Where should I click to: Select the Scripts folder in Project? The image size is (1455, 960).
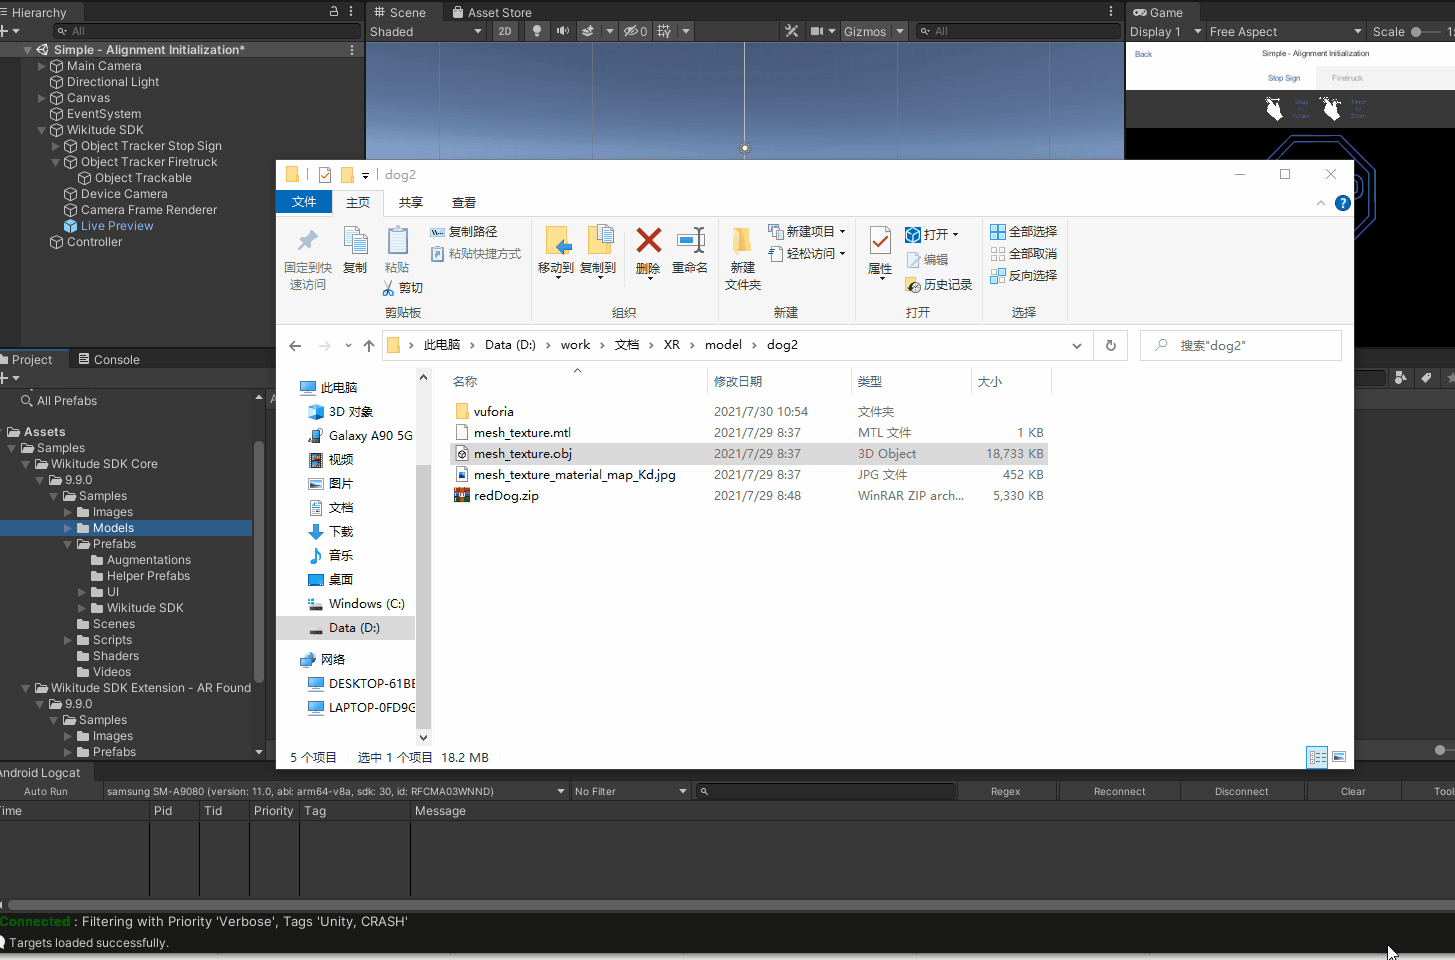click(112, 640)
